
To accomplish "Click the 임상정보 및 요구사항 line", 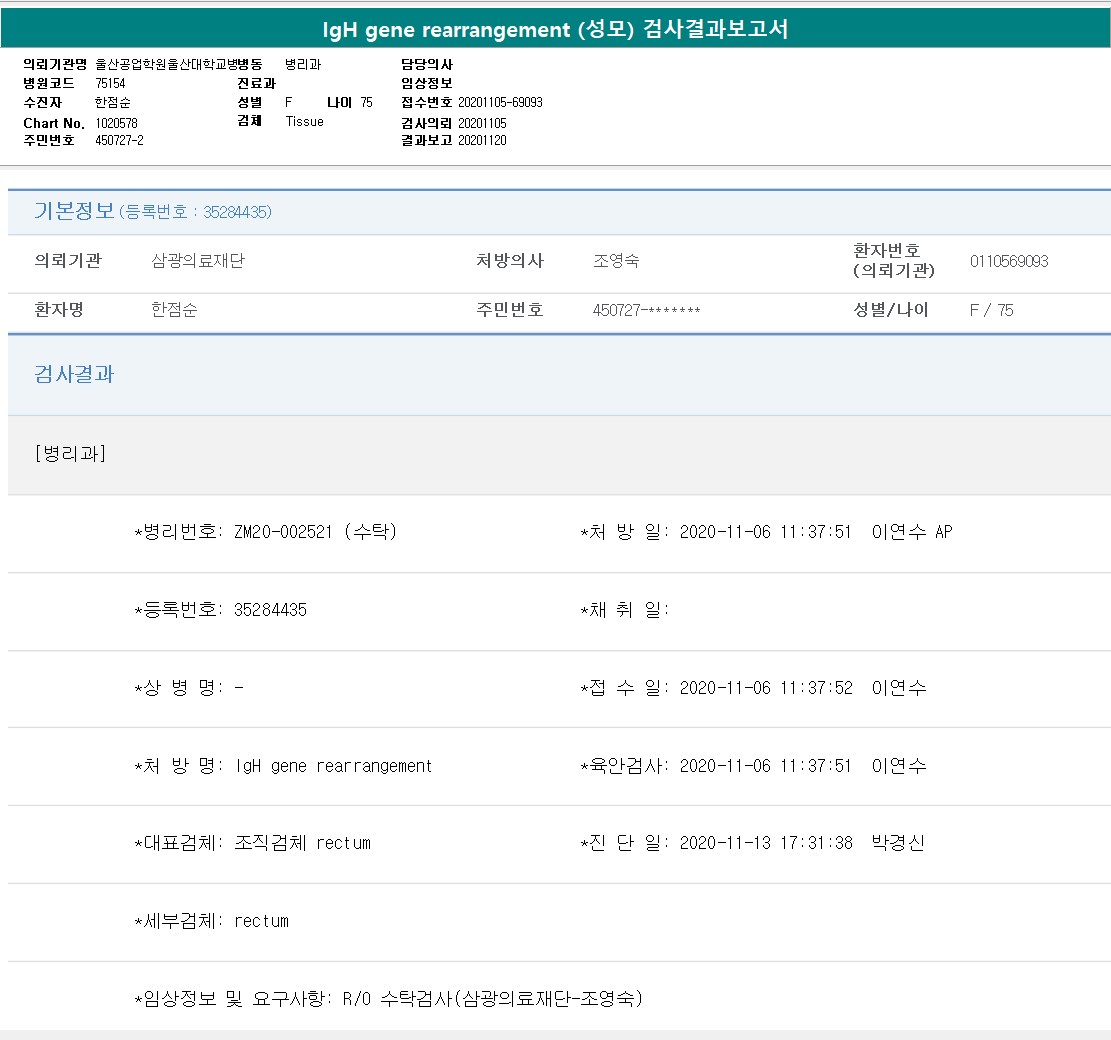I will point(388,998).
